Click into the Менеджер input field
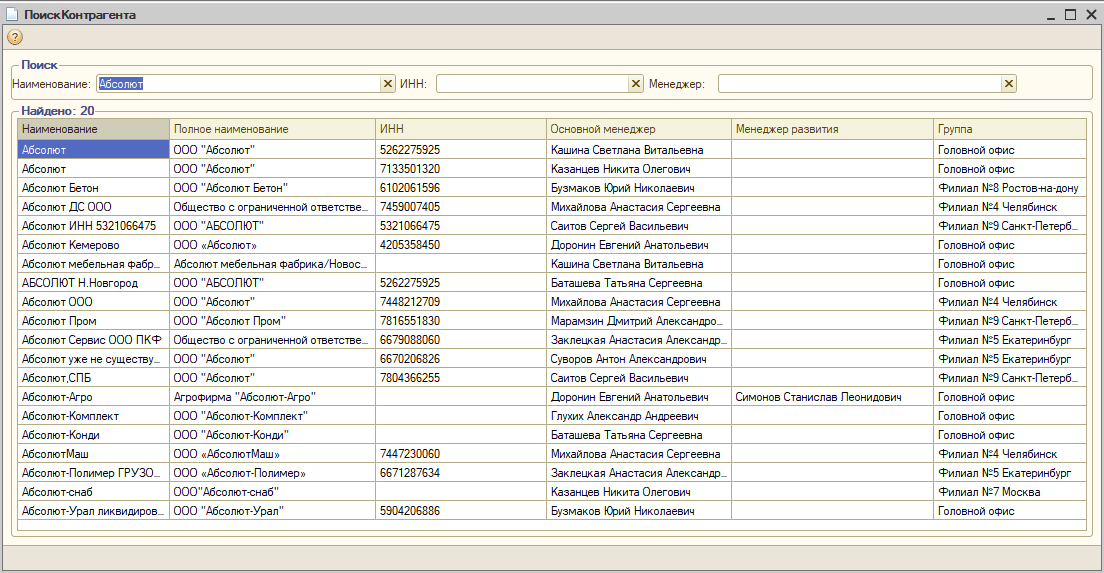Image resolution: width=1104 pixels, height=573 pixels. click(x=860, y=84)
